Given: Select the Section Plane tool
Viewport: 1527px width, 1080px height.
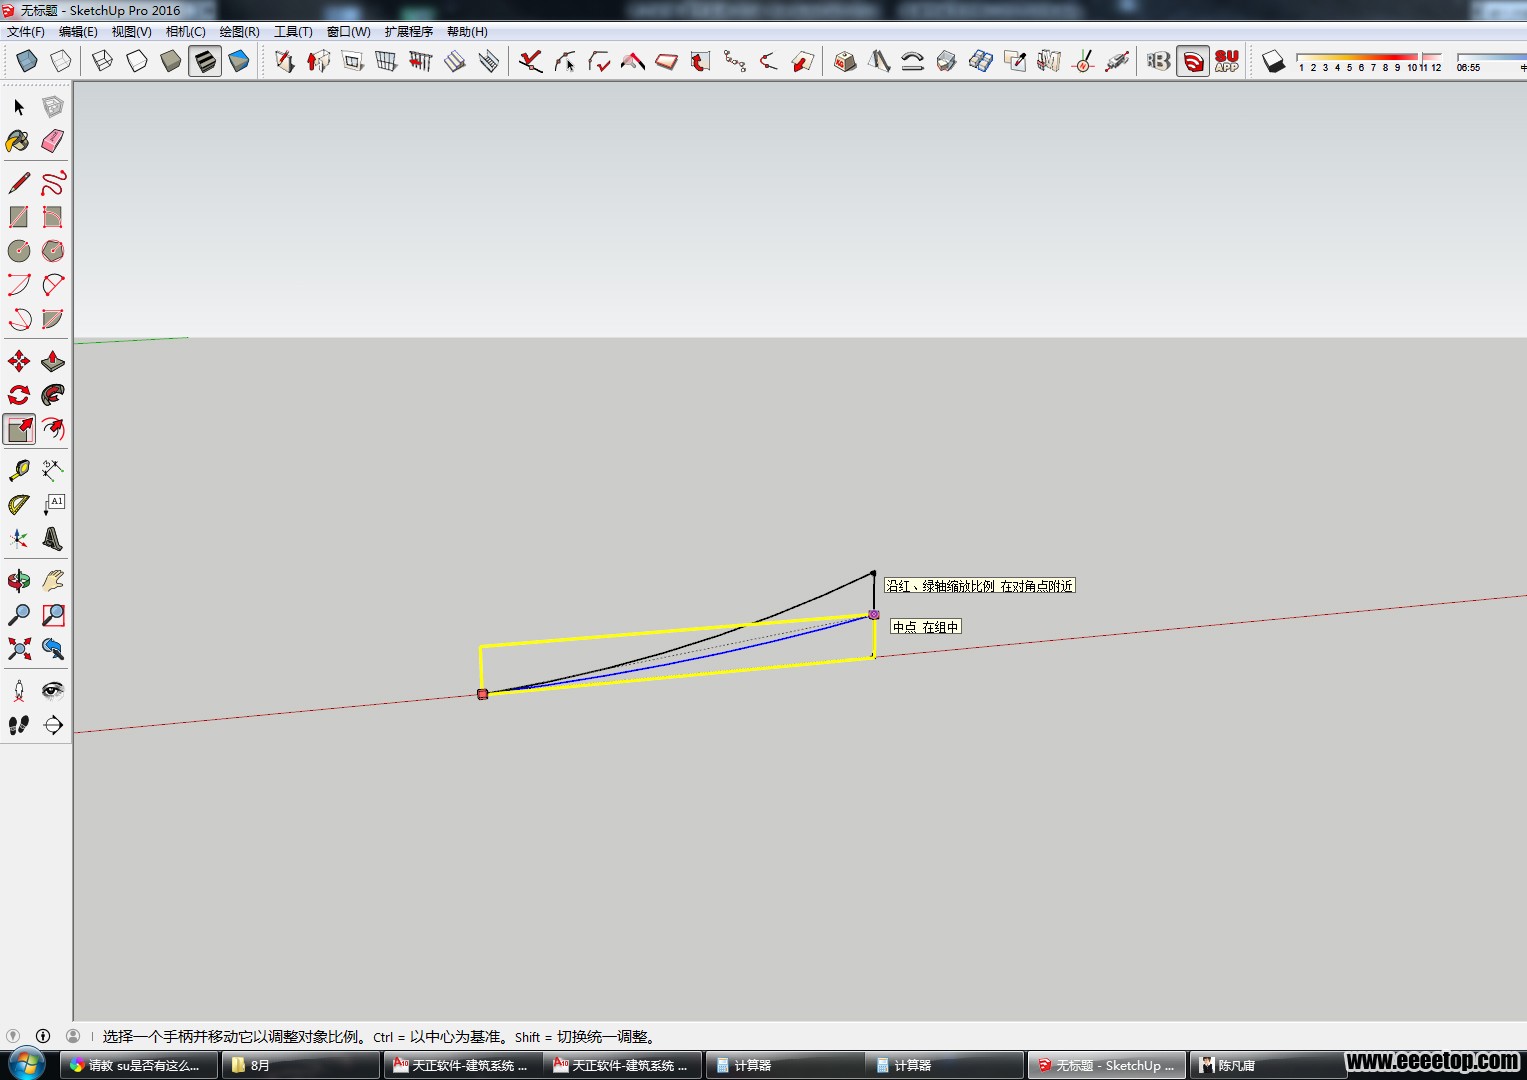Looking at the screenshot, I should coord(53,725).
